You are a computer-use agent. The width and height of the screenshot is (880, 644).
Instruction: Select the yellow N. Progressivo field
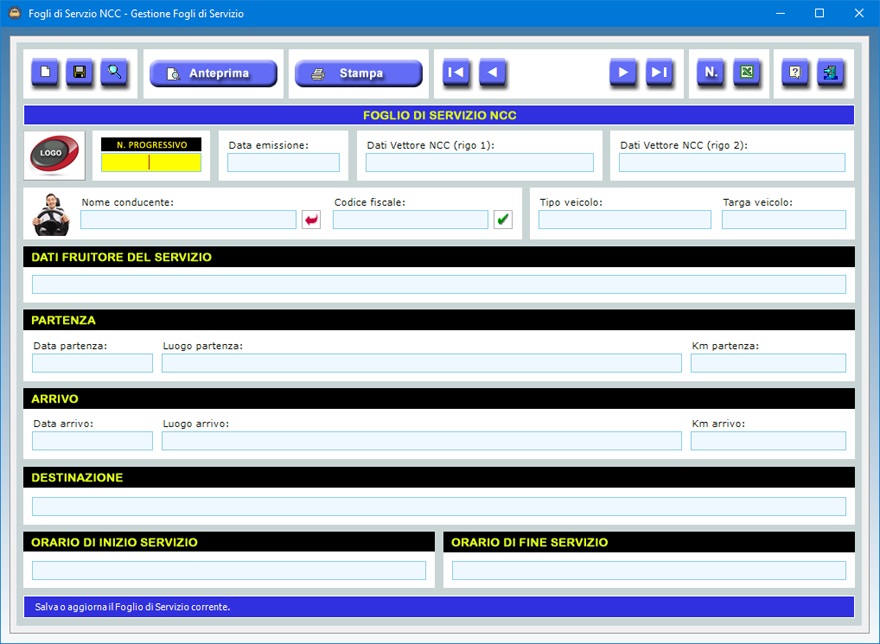151,163
